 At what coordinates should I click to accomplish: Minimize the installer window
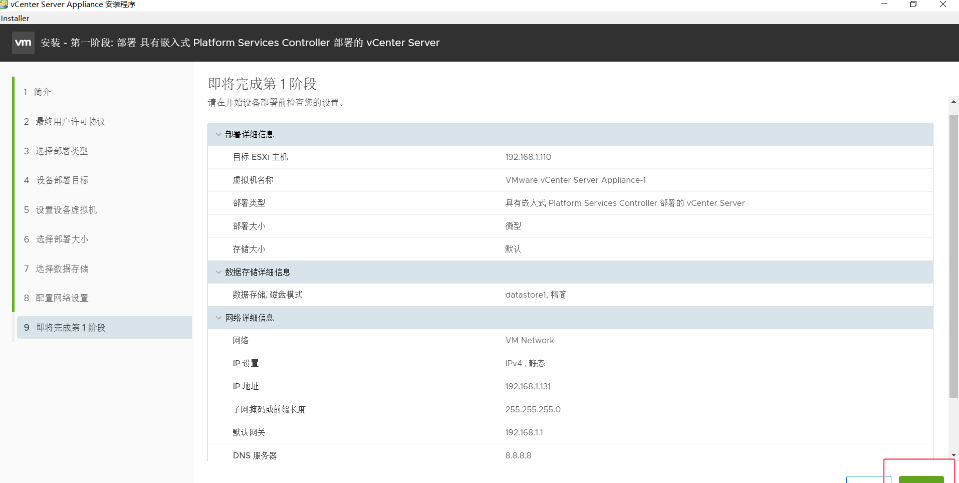pyautogui.click(x=884, y=4)
